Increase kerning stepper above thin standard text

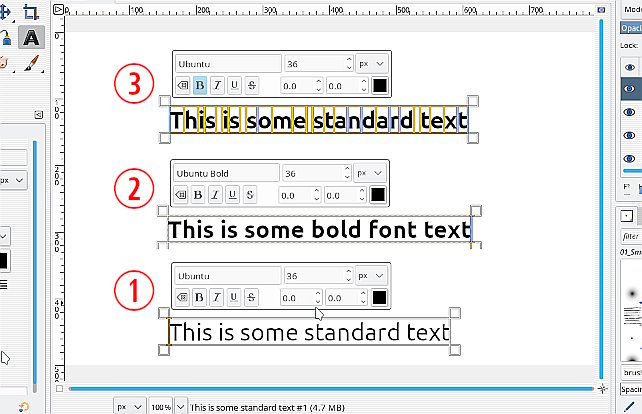[x=318, y=293]
